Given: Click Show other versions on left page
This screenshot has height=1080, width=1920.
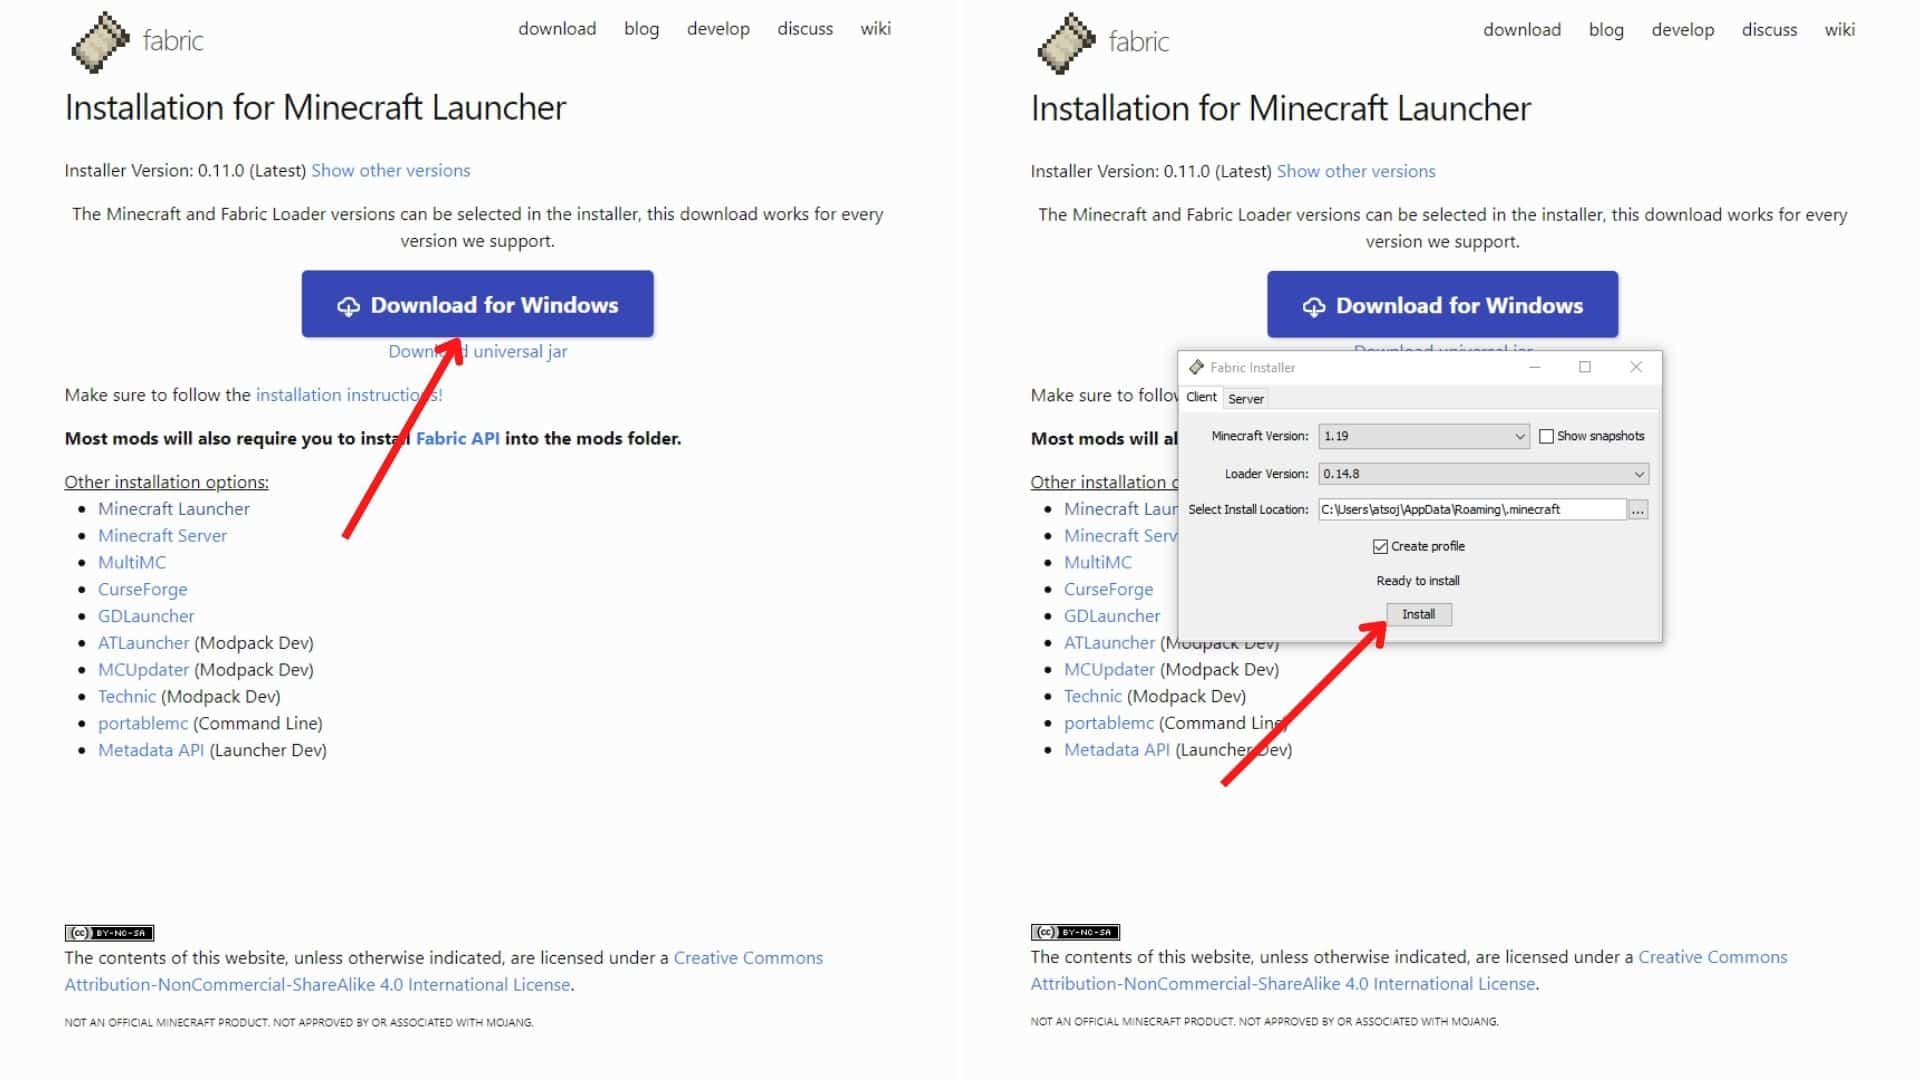Looking at the screenshot, I should pos(390,170).
